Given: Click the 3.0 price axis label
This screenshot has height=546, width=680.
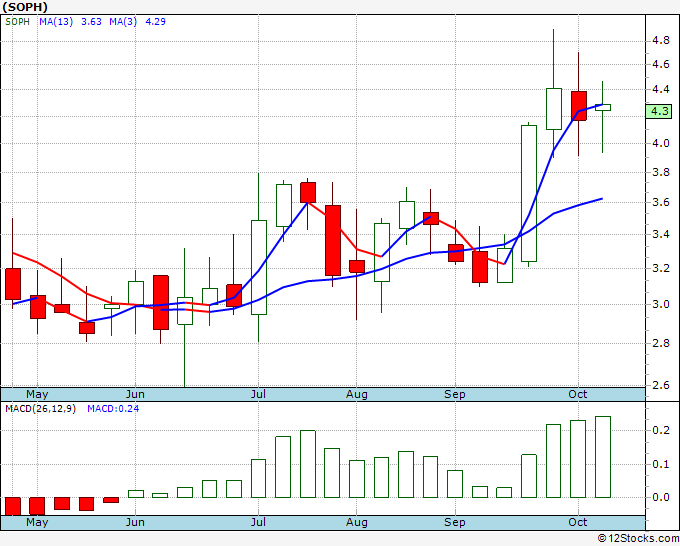Looking at the screenshot, I should click(x=660, y=304).
